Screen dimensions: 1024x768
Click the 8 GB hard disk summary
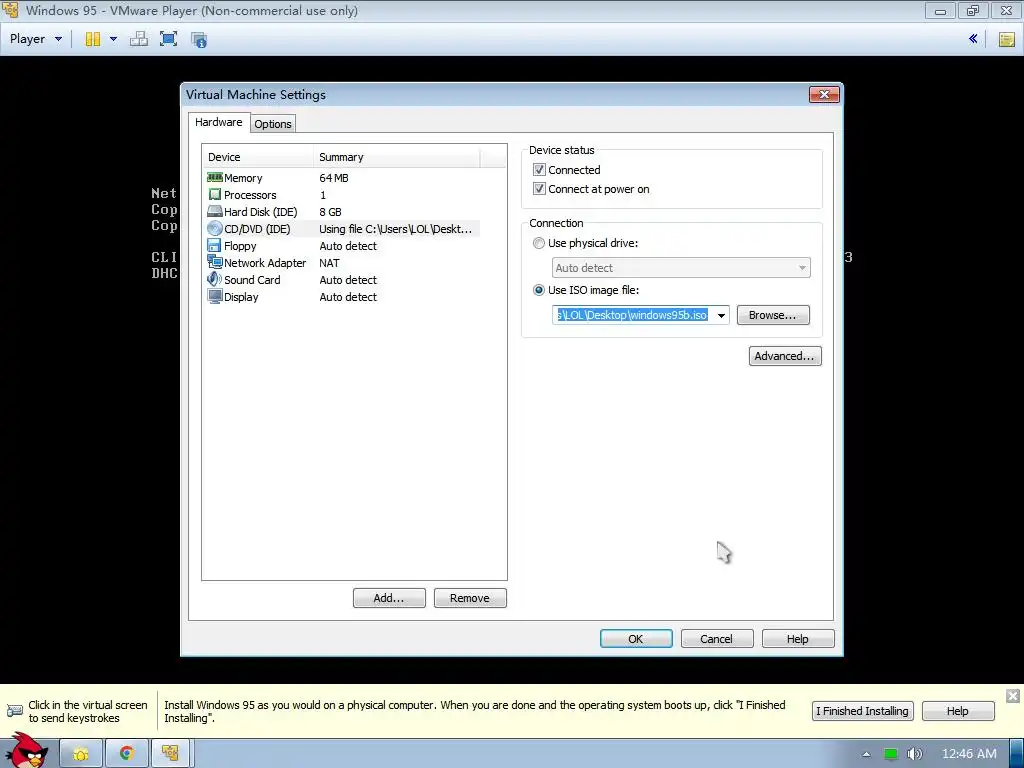(x=330, y=212)
